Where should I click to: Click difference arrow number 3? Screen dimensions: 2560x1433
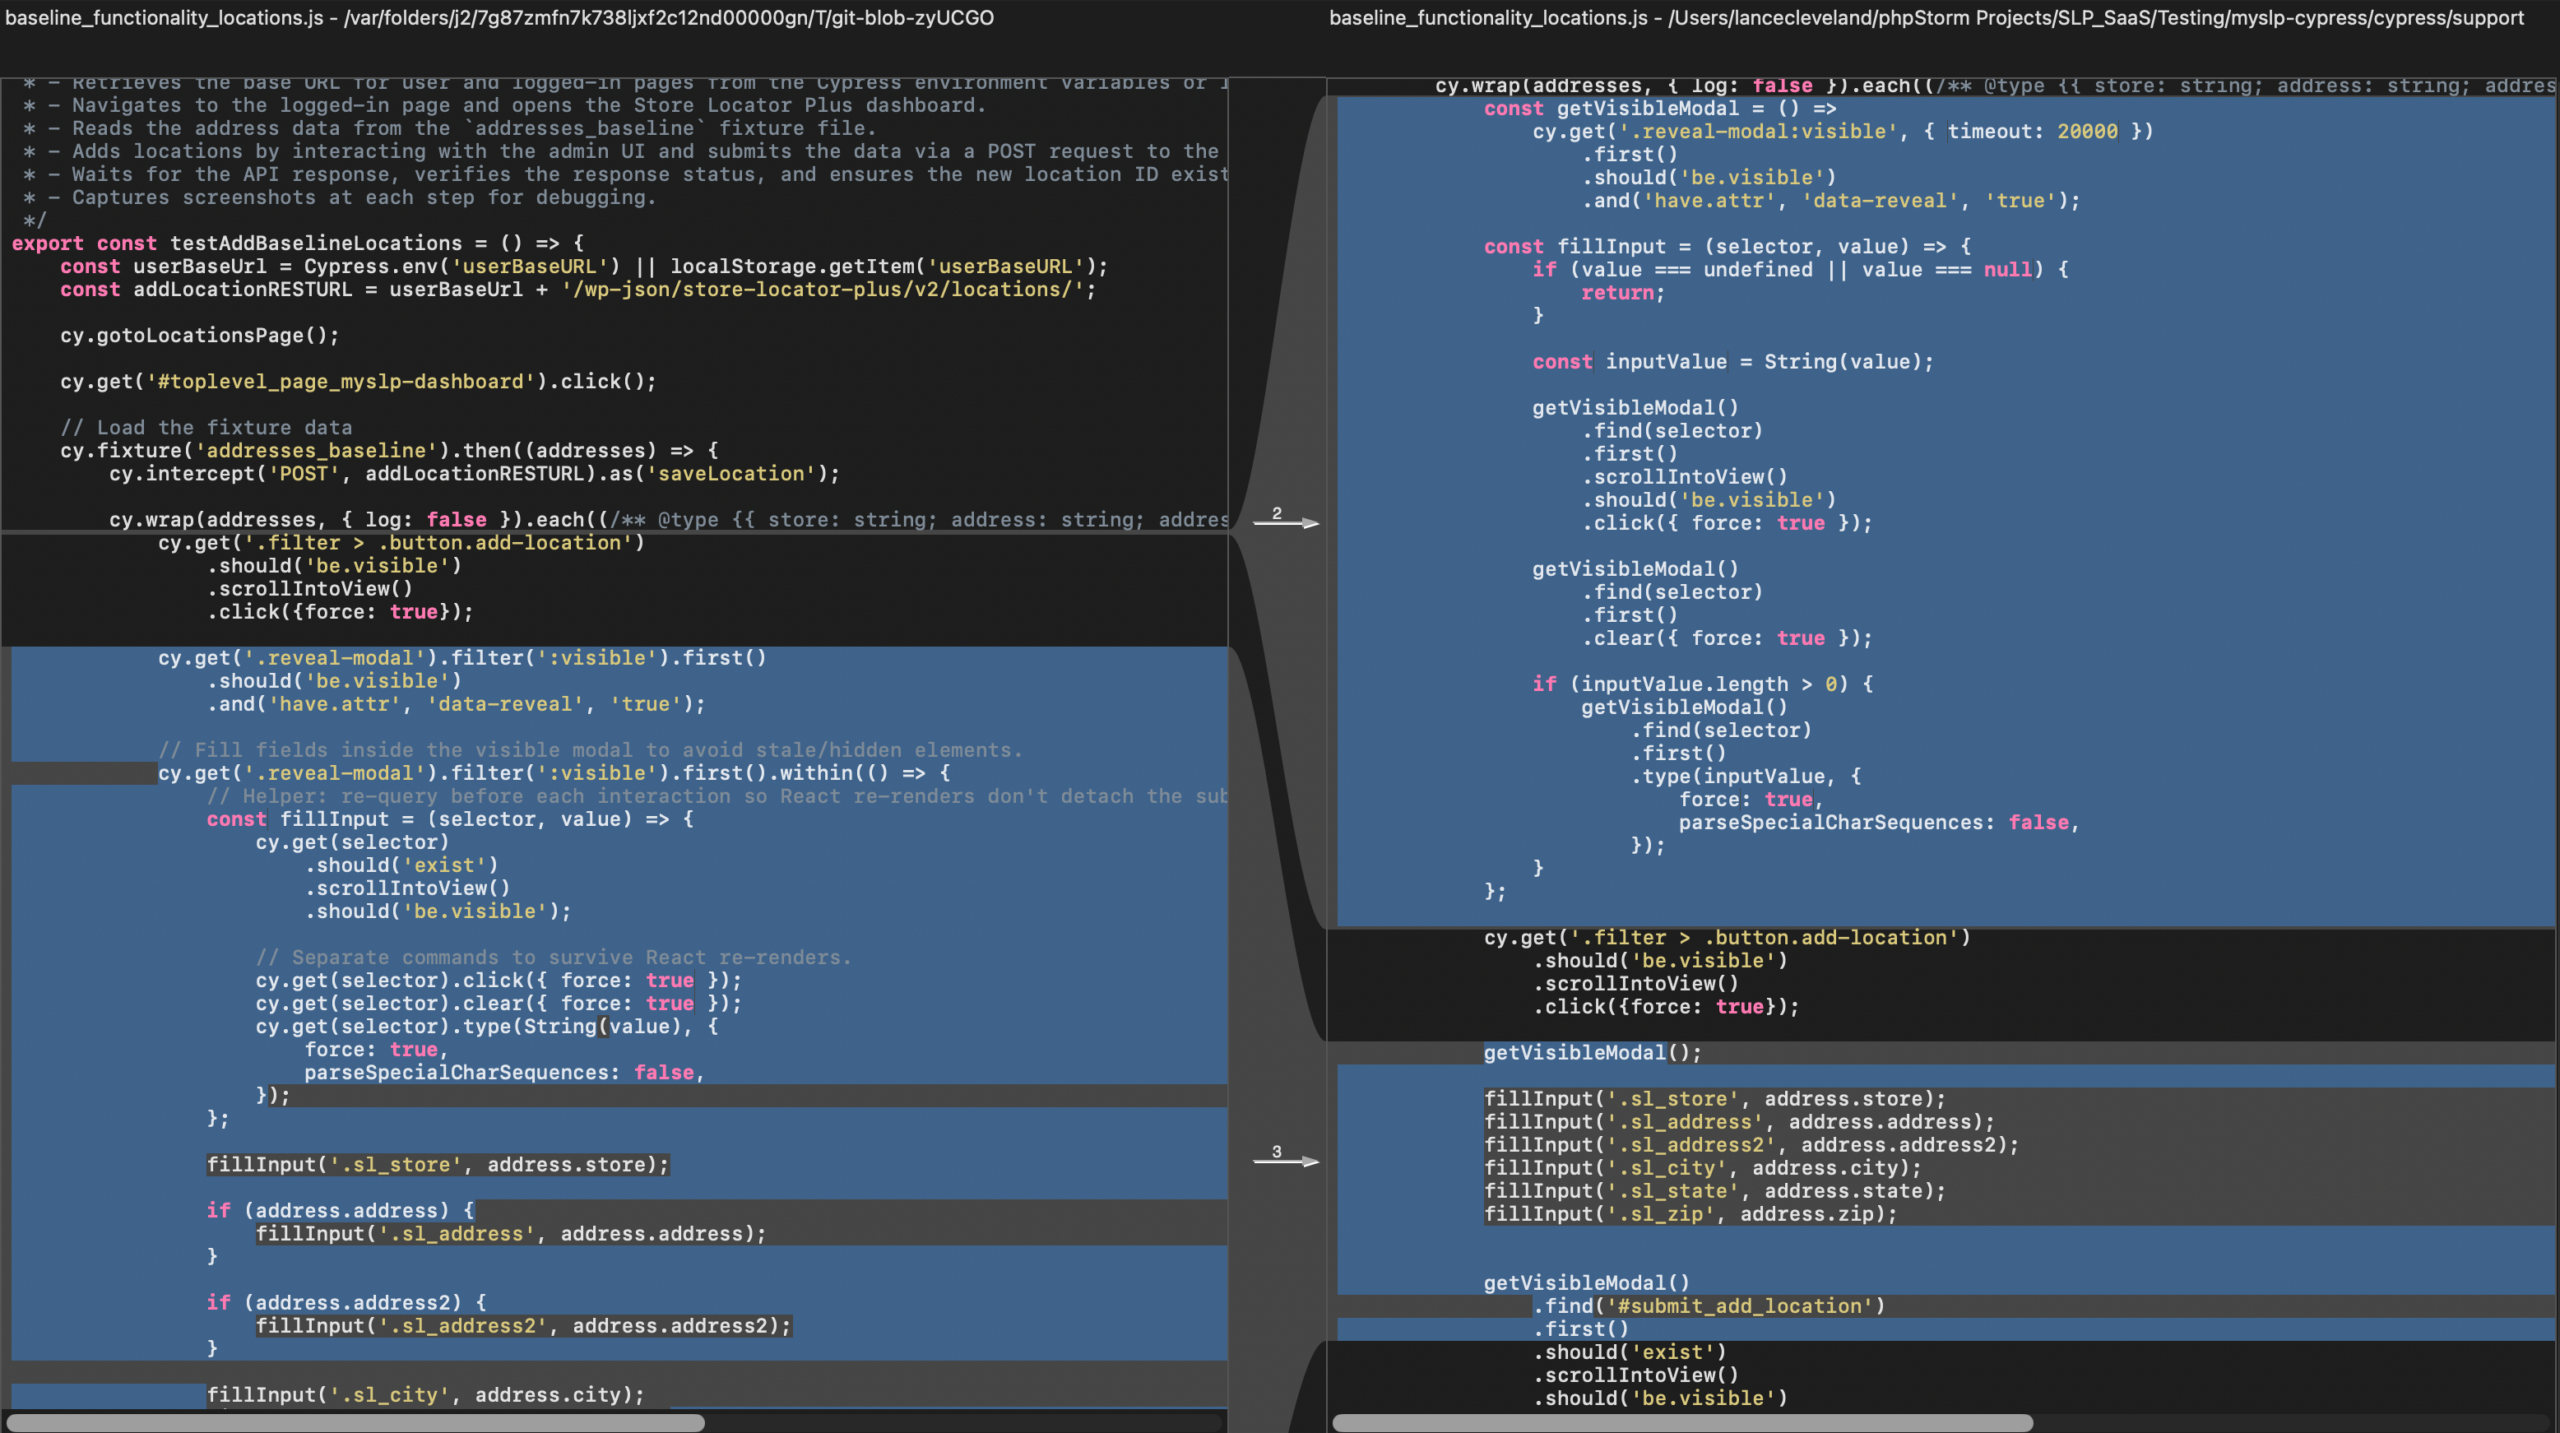click(x=1286, y=1159)
